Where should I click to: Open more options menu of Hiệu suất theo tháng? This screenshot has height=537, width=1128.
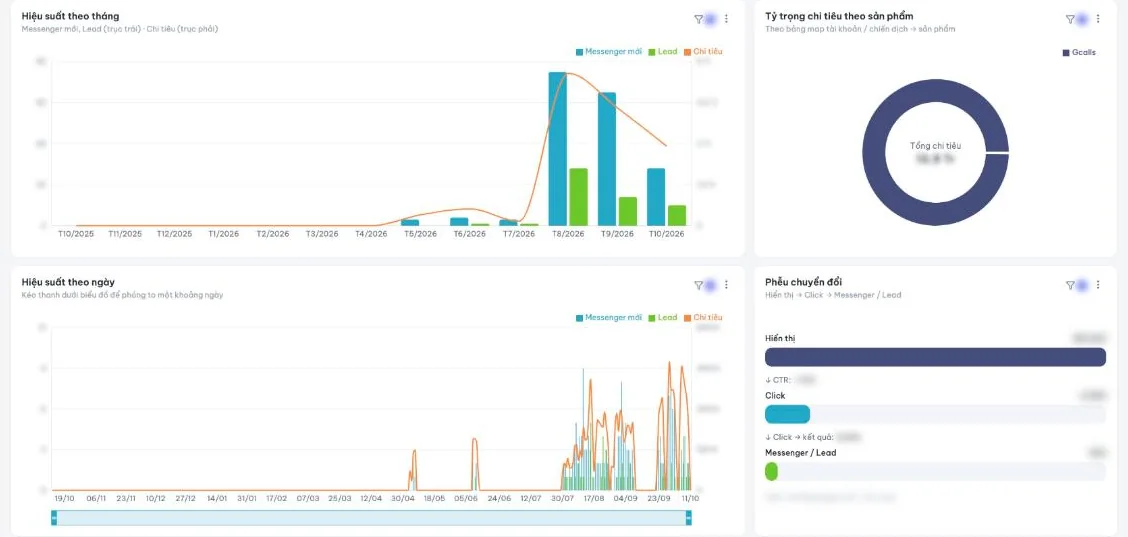point(726,19)
